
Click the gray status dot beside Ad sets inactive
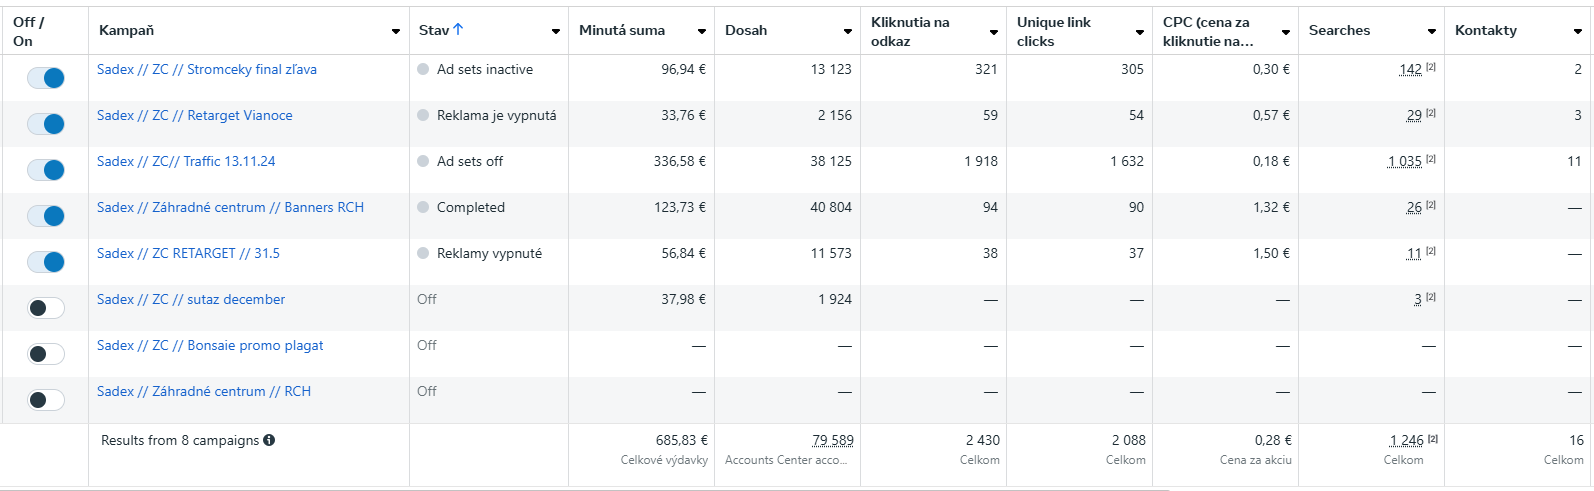423,70
